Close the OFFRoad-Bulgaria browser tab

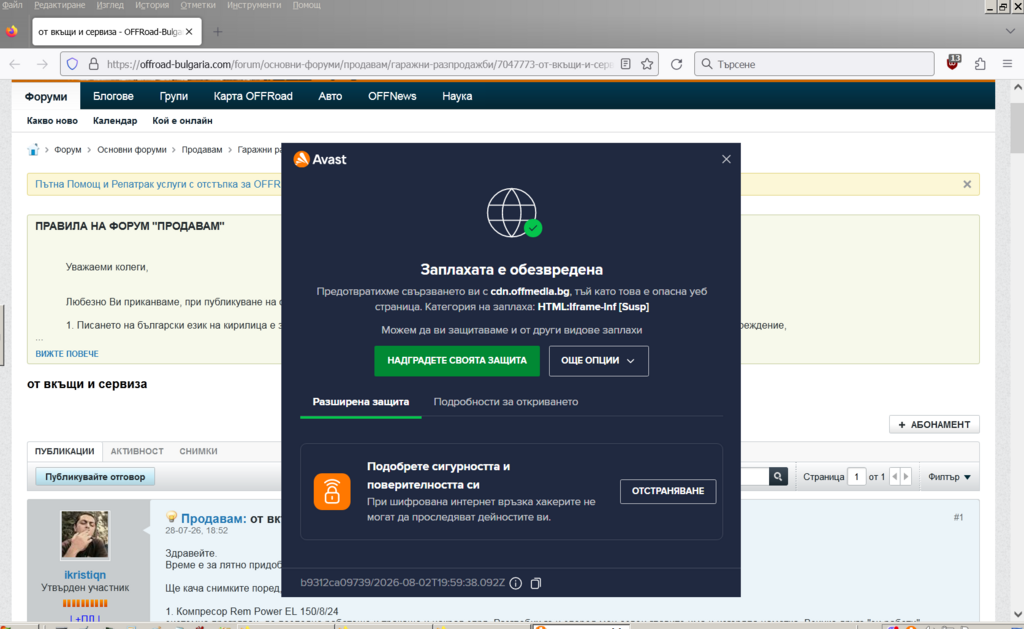[x=189, y=31]
